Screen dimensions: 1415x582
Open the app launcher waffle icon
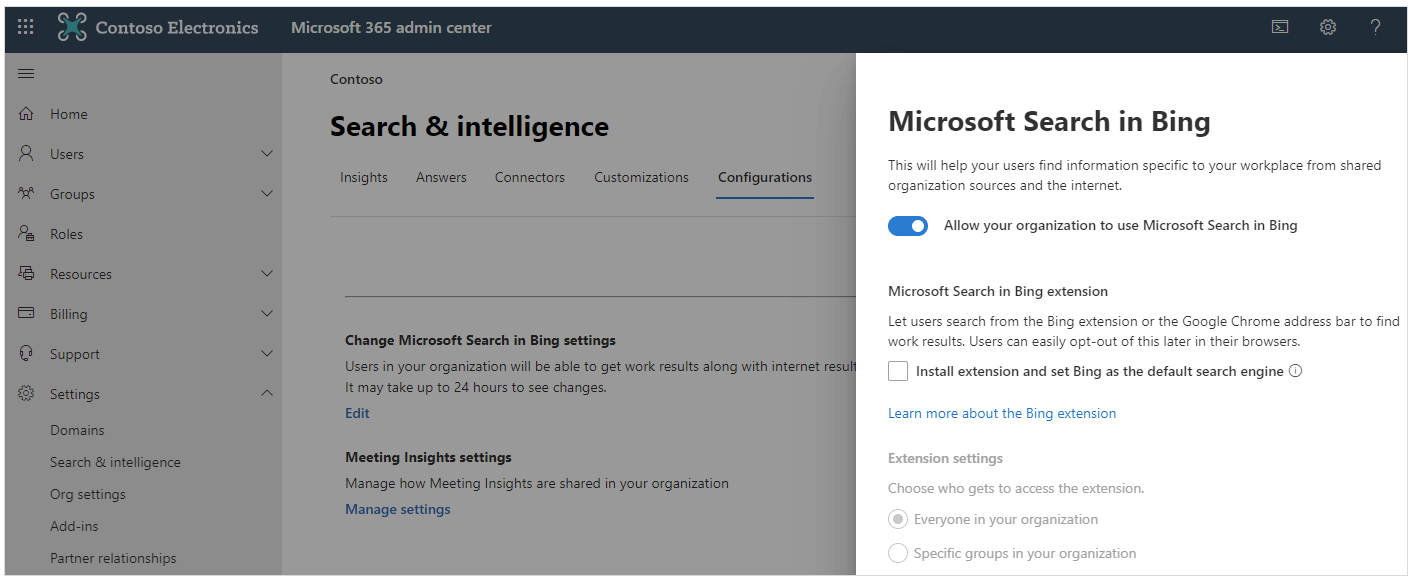tap(26, 27)
